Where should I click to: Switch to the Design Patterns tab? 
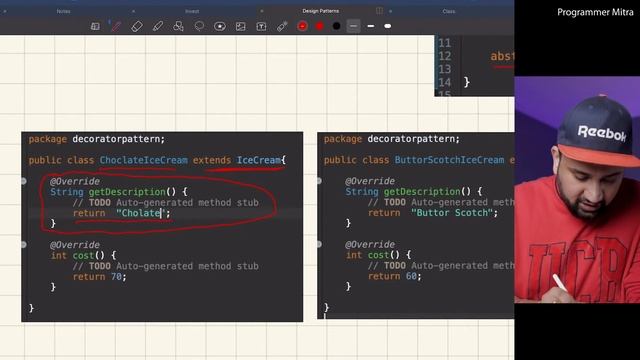[320, 11]
